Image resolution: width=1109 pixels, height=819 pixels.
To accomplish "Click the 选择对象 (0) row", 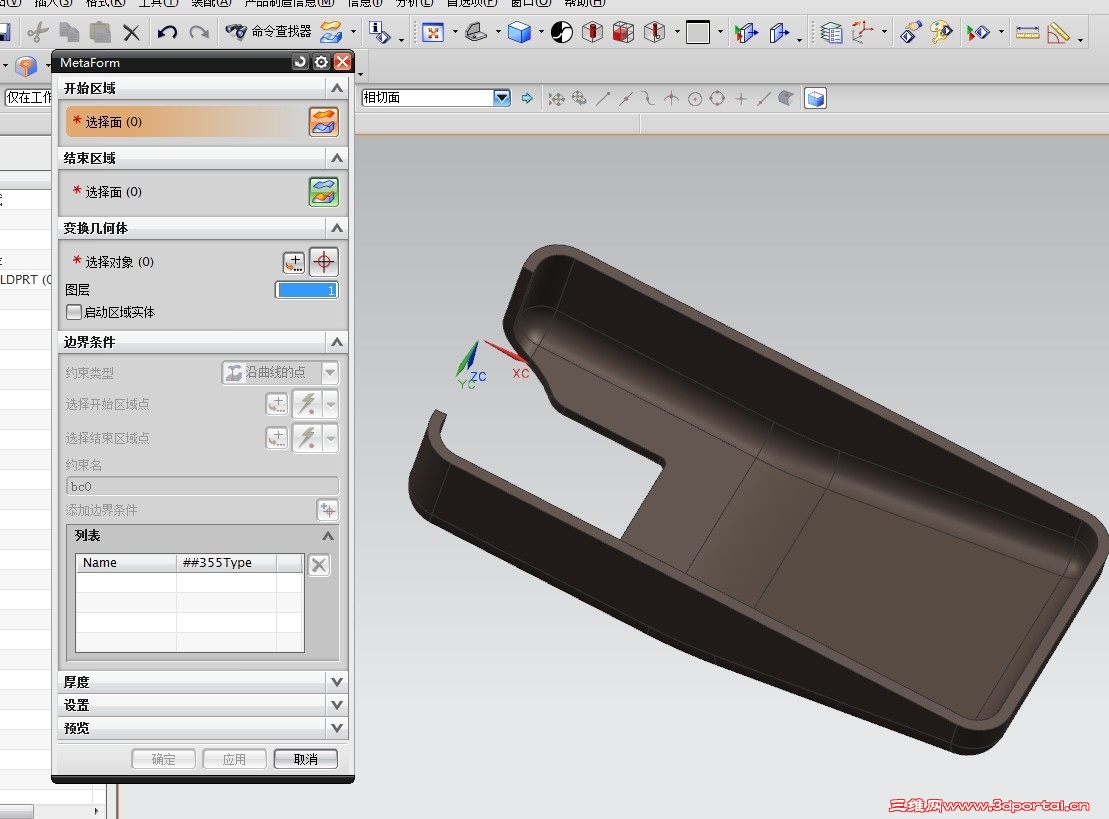I will coord(173,262).
